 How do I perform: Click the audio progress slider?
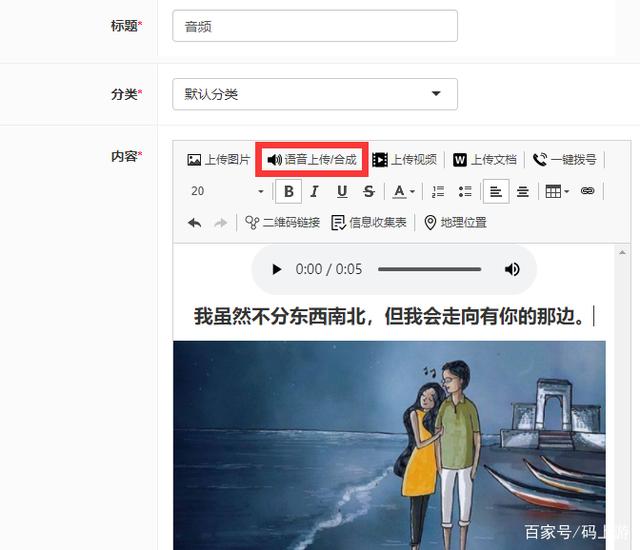click(429, 269)
